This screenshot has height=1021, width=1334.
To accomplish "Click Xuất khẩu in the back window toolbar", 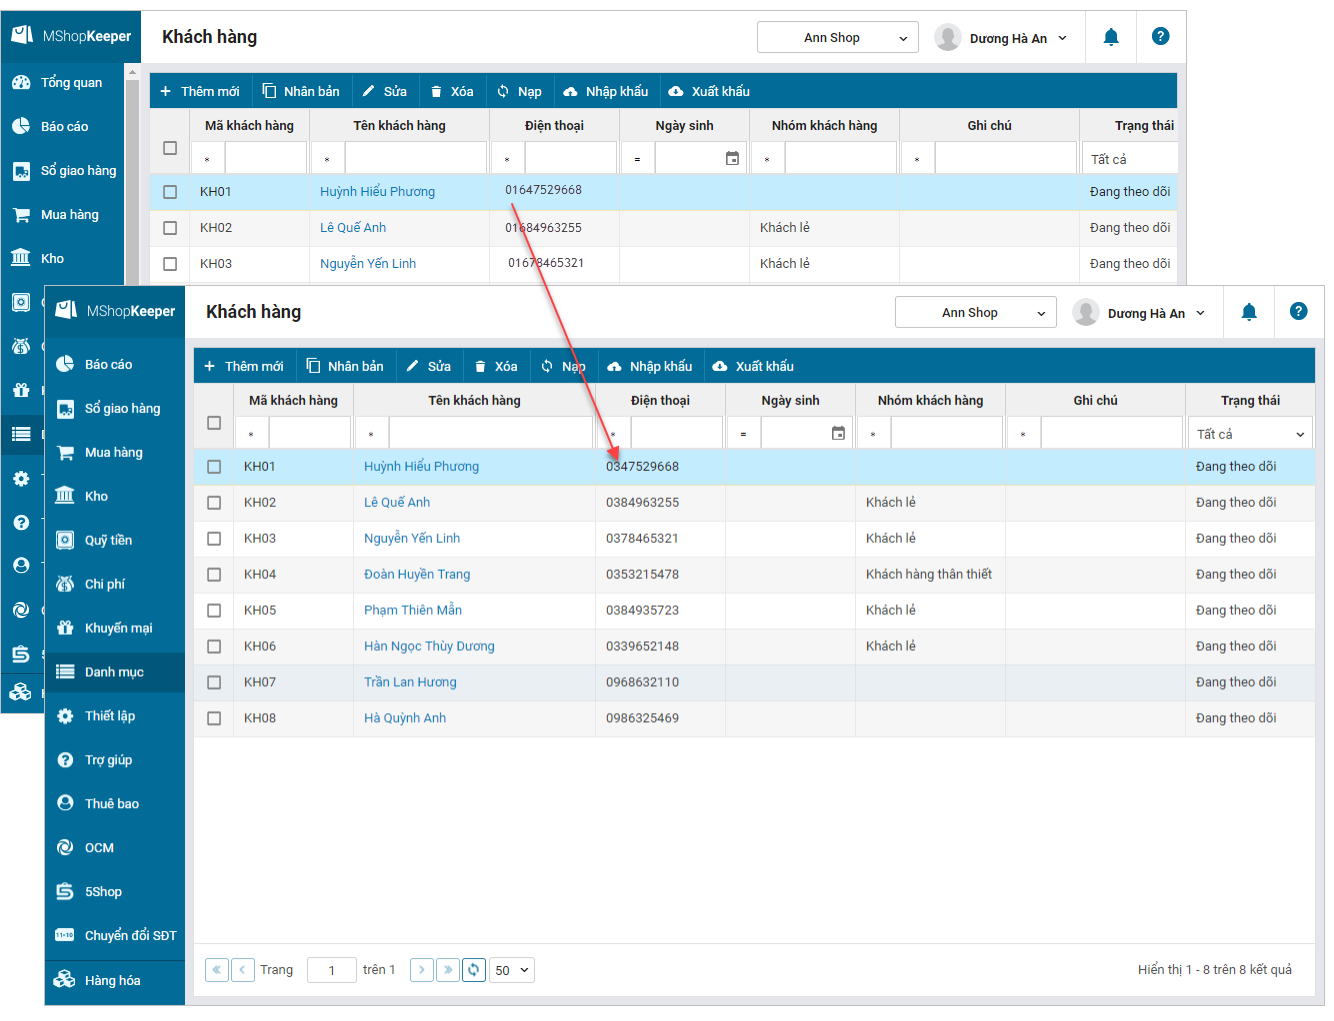I will point(709,91).
